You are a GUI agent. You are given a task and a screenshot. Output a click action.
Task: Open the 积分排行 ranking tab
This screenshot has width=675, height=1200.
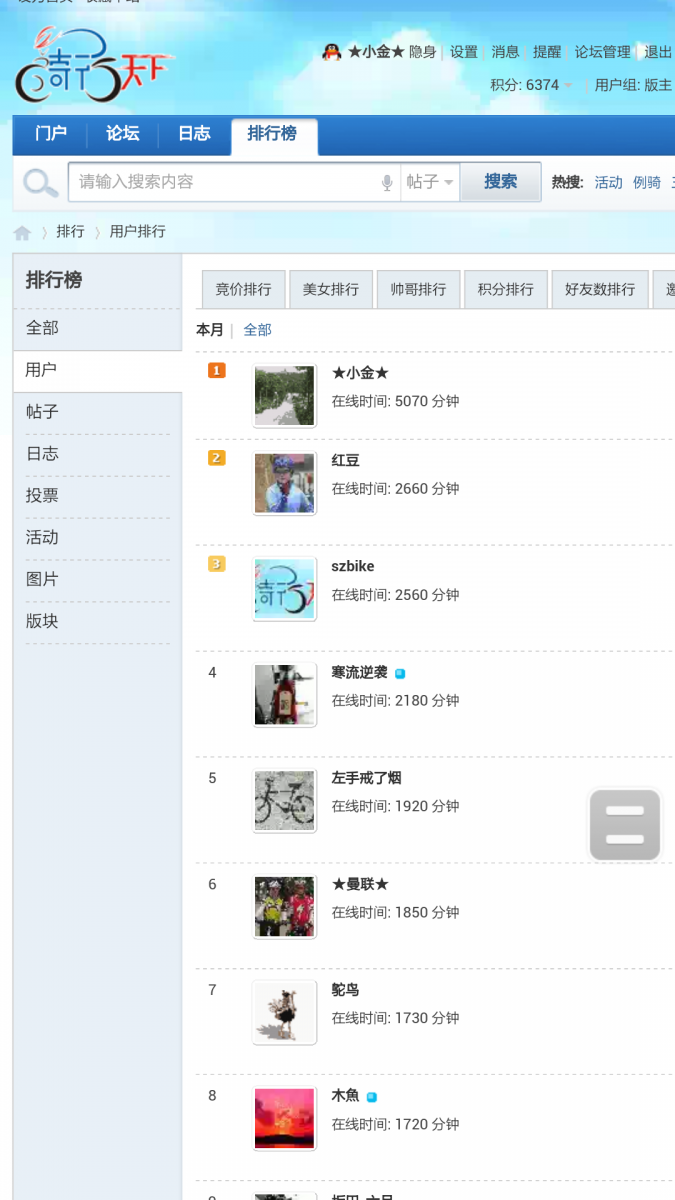pyautogui.click(x=506, y=289)
